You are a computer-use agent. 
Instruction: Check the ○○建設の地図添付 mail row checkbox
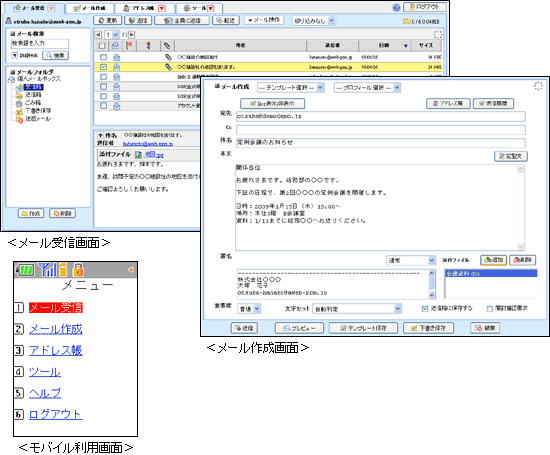coord(103,57)
